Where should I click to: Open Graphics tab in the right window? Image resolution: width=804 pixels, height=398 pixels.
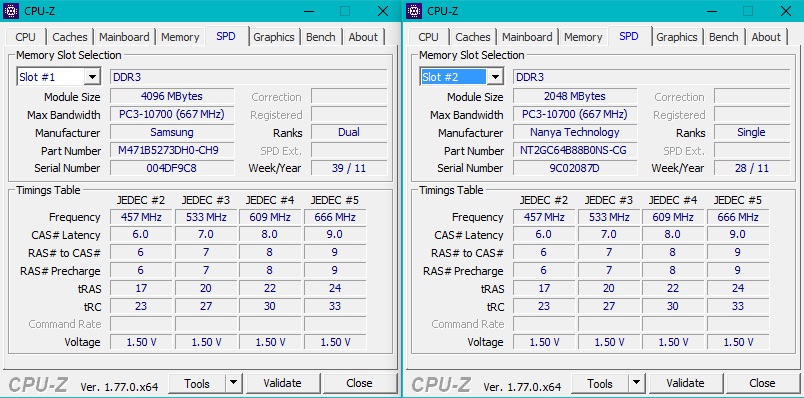(x=677, y=37)
